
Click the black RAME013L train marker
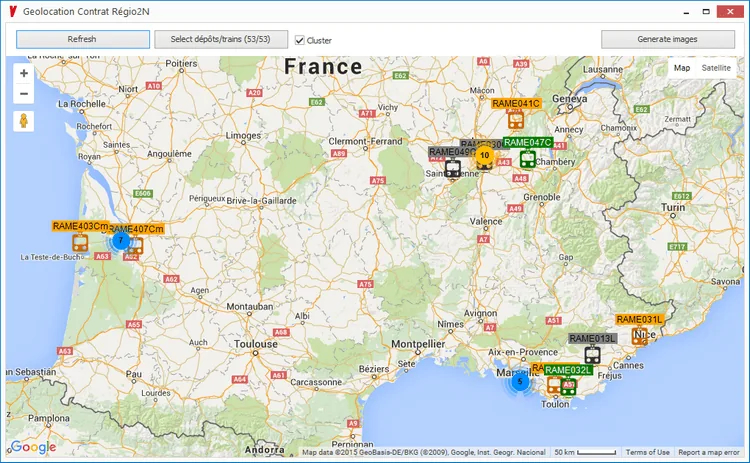click(592, 354)
